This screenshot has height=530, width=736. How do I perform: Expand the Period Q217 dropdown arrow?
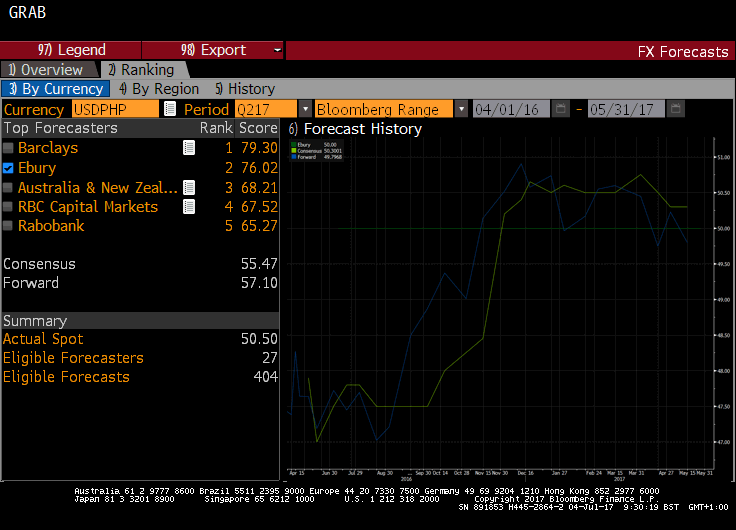(305, 109)
